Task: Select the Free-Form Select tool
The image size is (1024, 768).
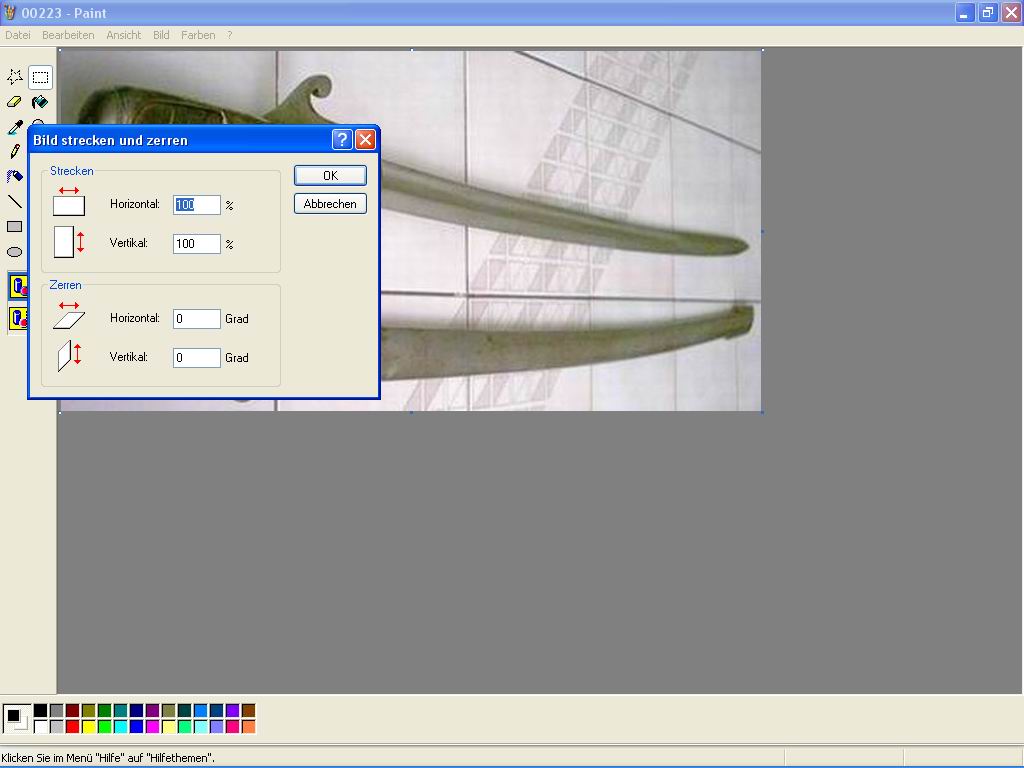Action: pos(15,77)
